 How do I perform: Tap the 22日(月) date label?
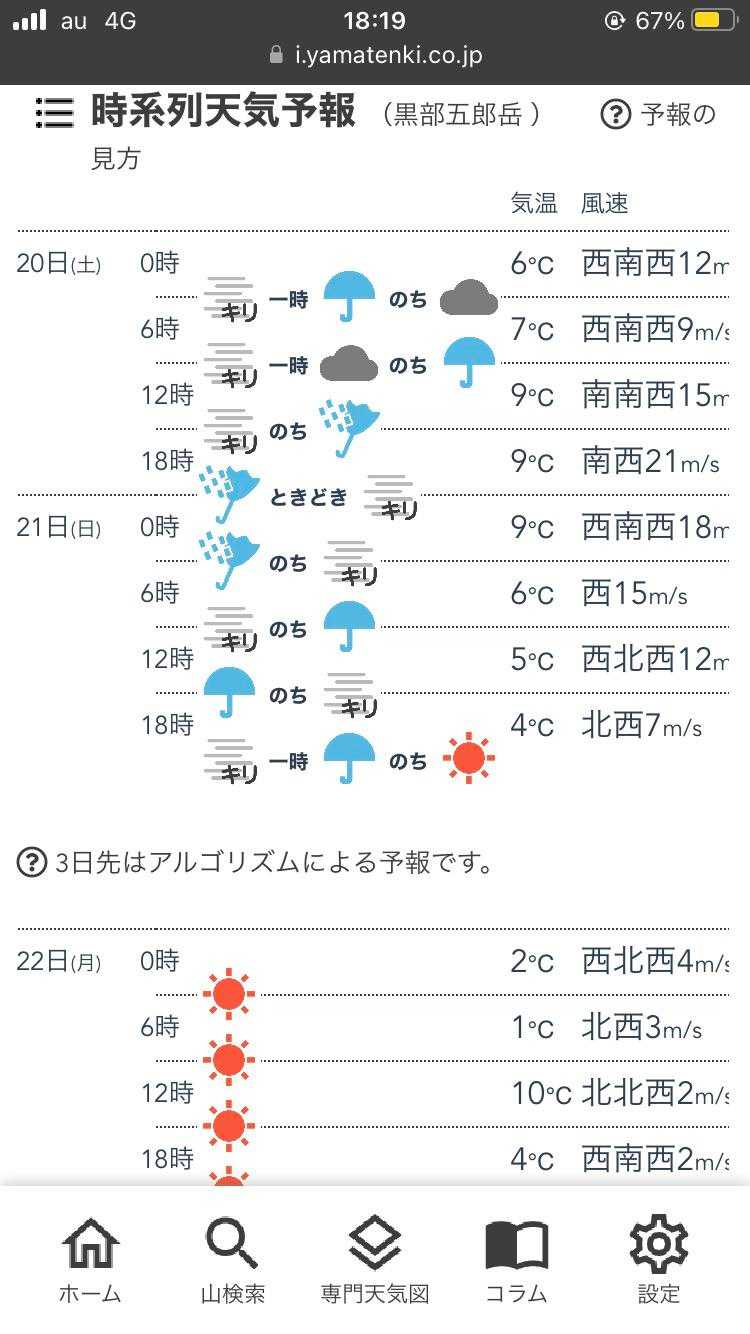click(x=58, y=962)
